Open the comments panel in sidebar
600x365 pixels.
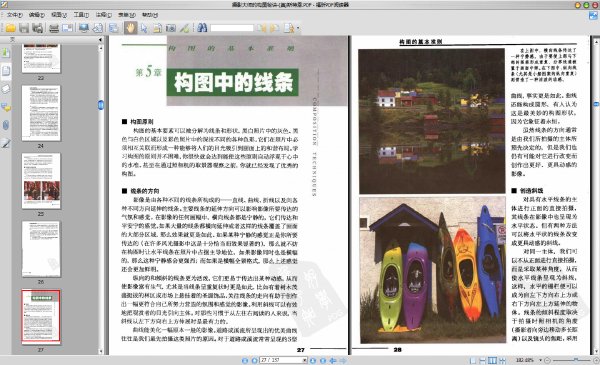click(x=6, y=107)
